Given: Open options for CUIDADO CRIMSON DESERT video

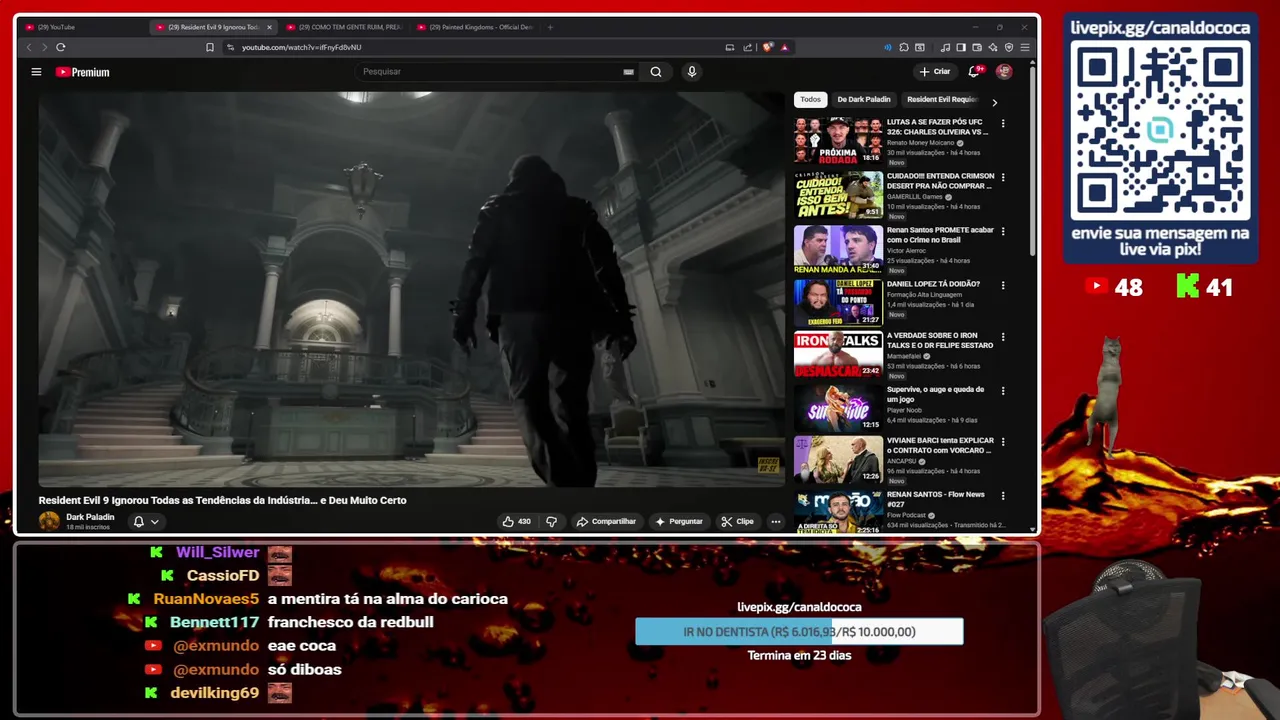Looking at the screenshot, I should point(1003,177).
